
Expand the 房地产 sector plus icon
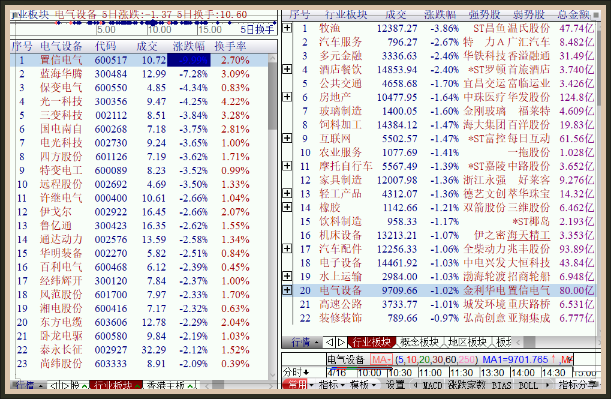pyautogui.click(x=287, y=97)
